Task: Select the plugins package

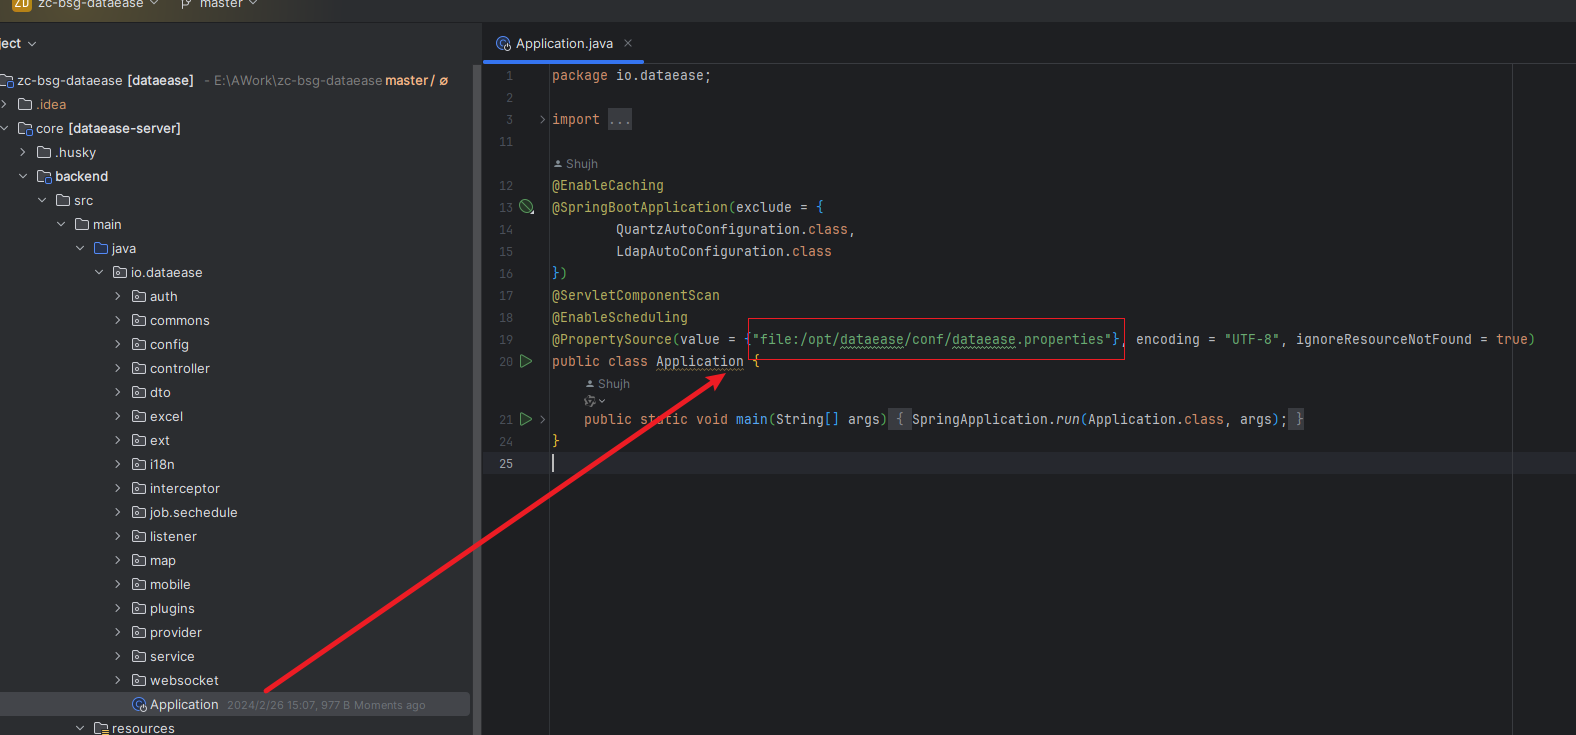Action: click(x=172, y=608)
